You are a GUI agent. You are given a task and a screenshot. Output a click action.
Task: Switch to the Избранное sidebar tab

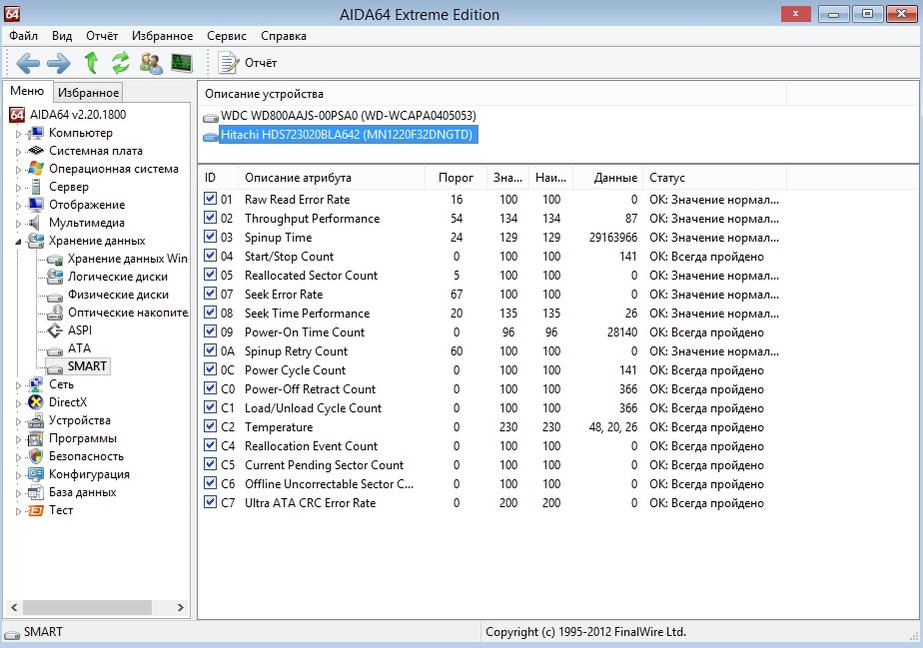[x=88, y=92]
